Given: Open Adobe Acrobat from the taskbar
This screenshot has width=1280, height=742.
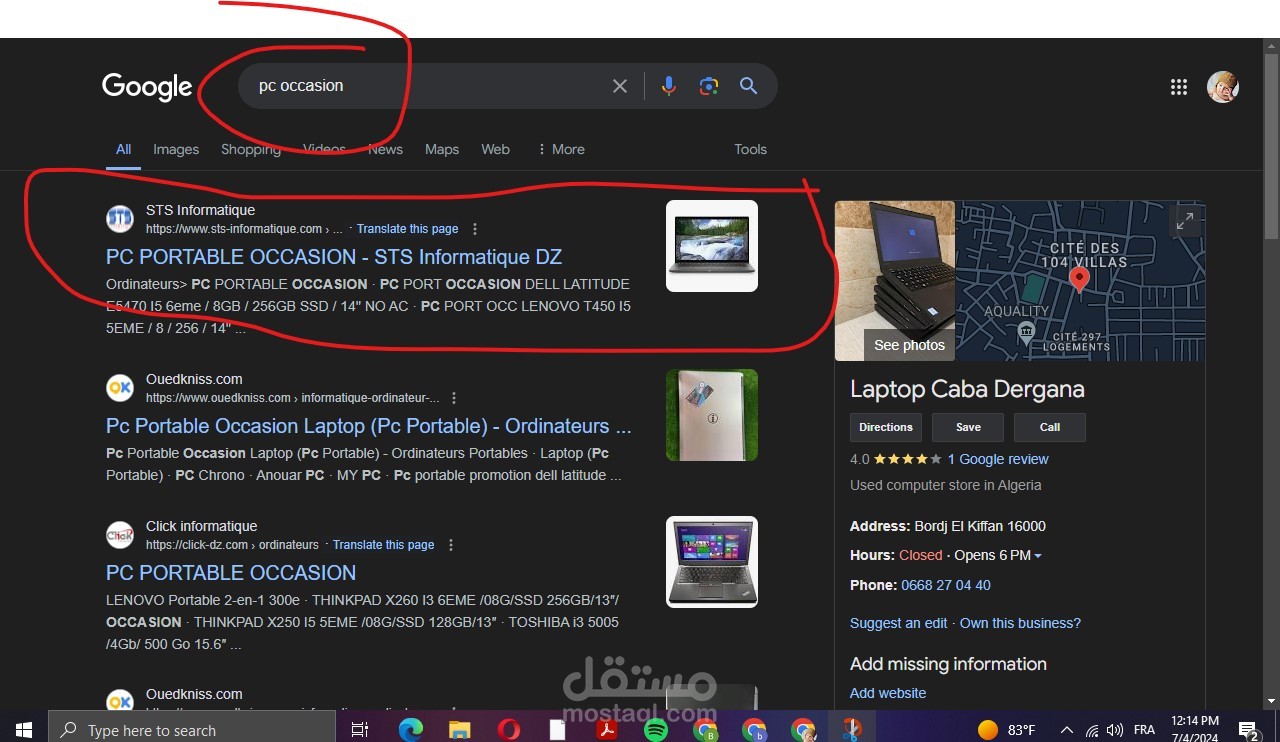Looking at the screenshot, I should tap(607, 729).
